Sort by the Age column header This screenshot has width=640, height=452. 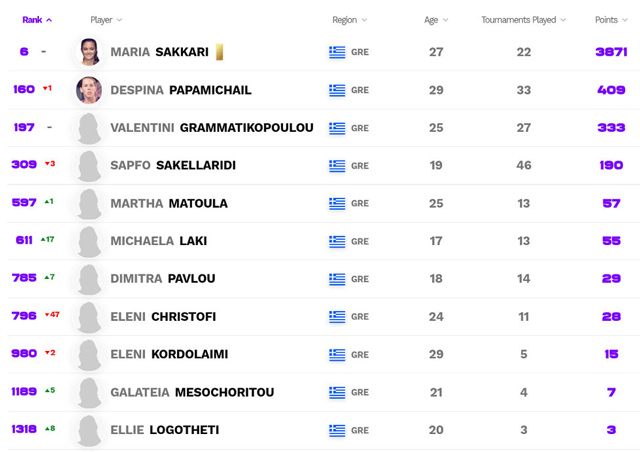[x=436, y=20]
